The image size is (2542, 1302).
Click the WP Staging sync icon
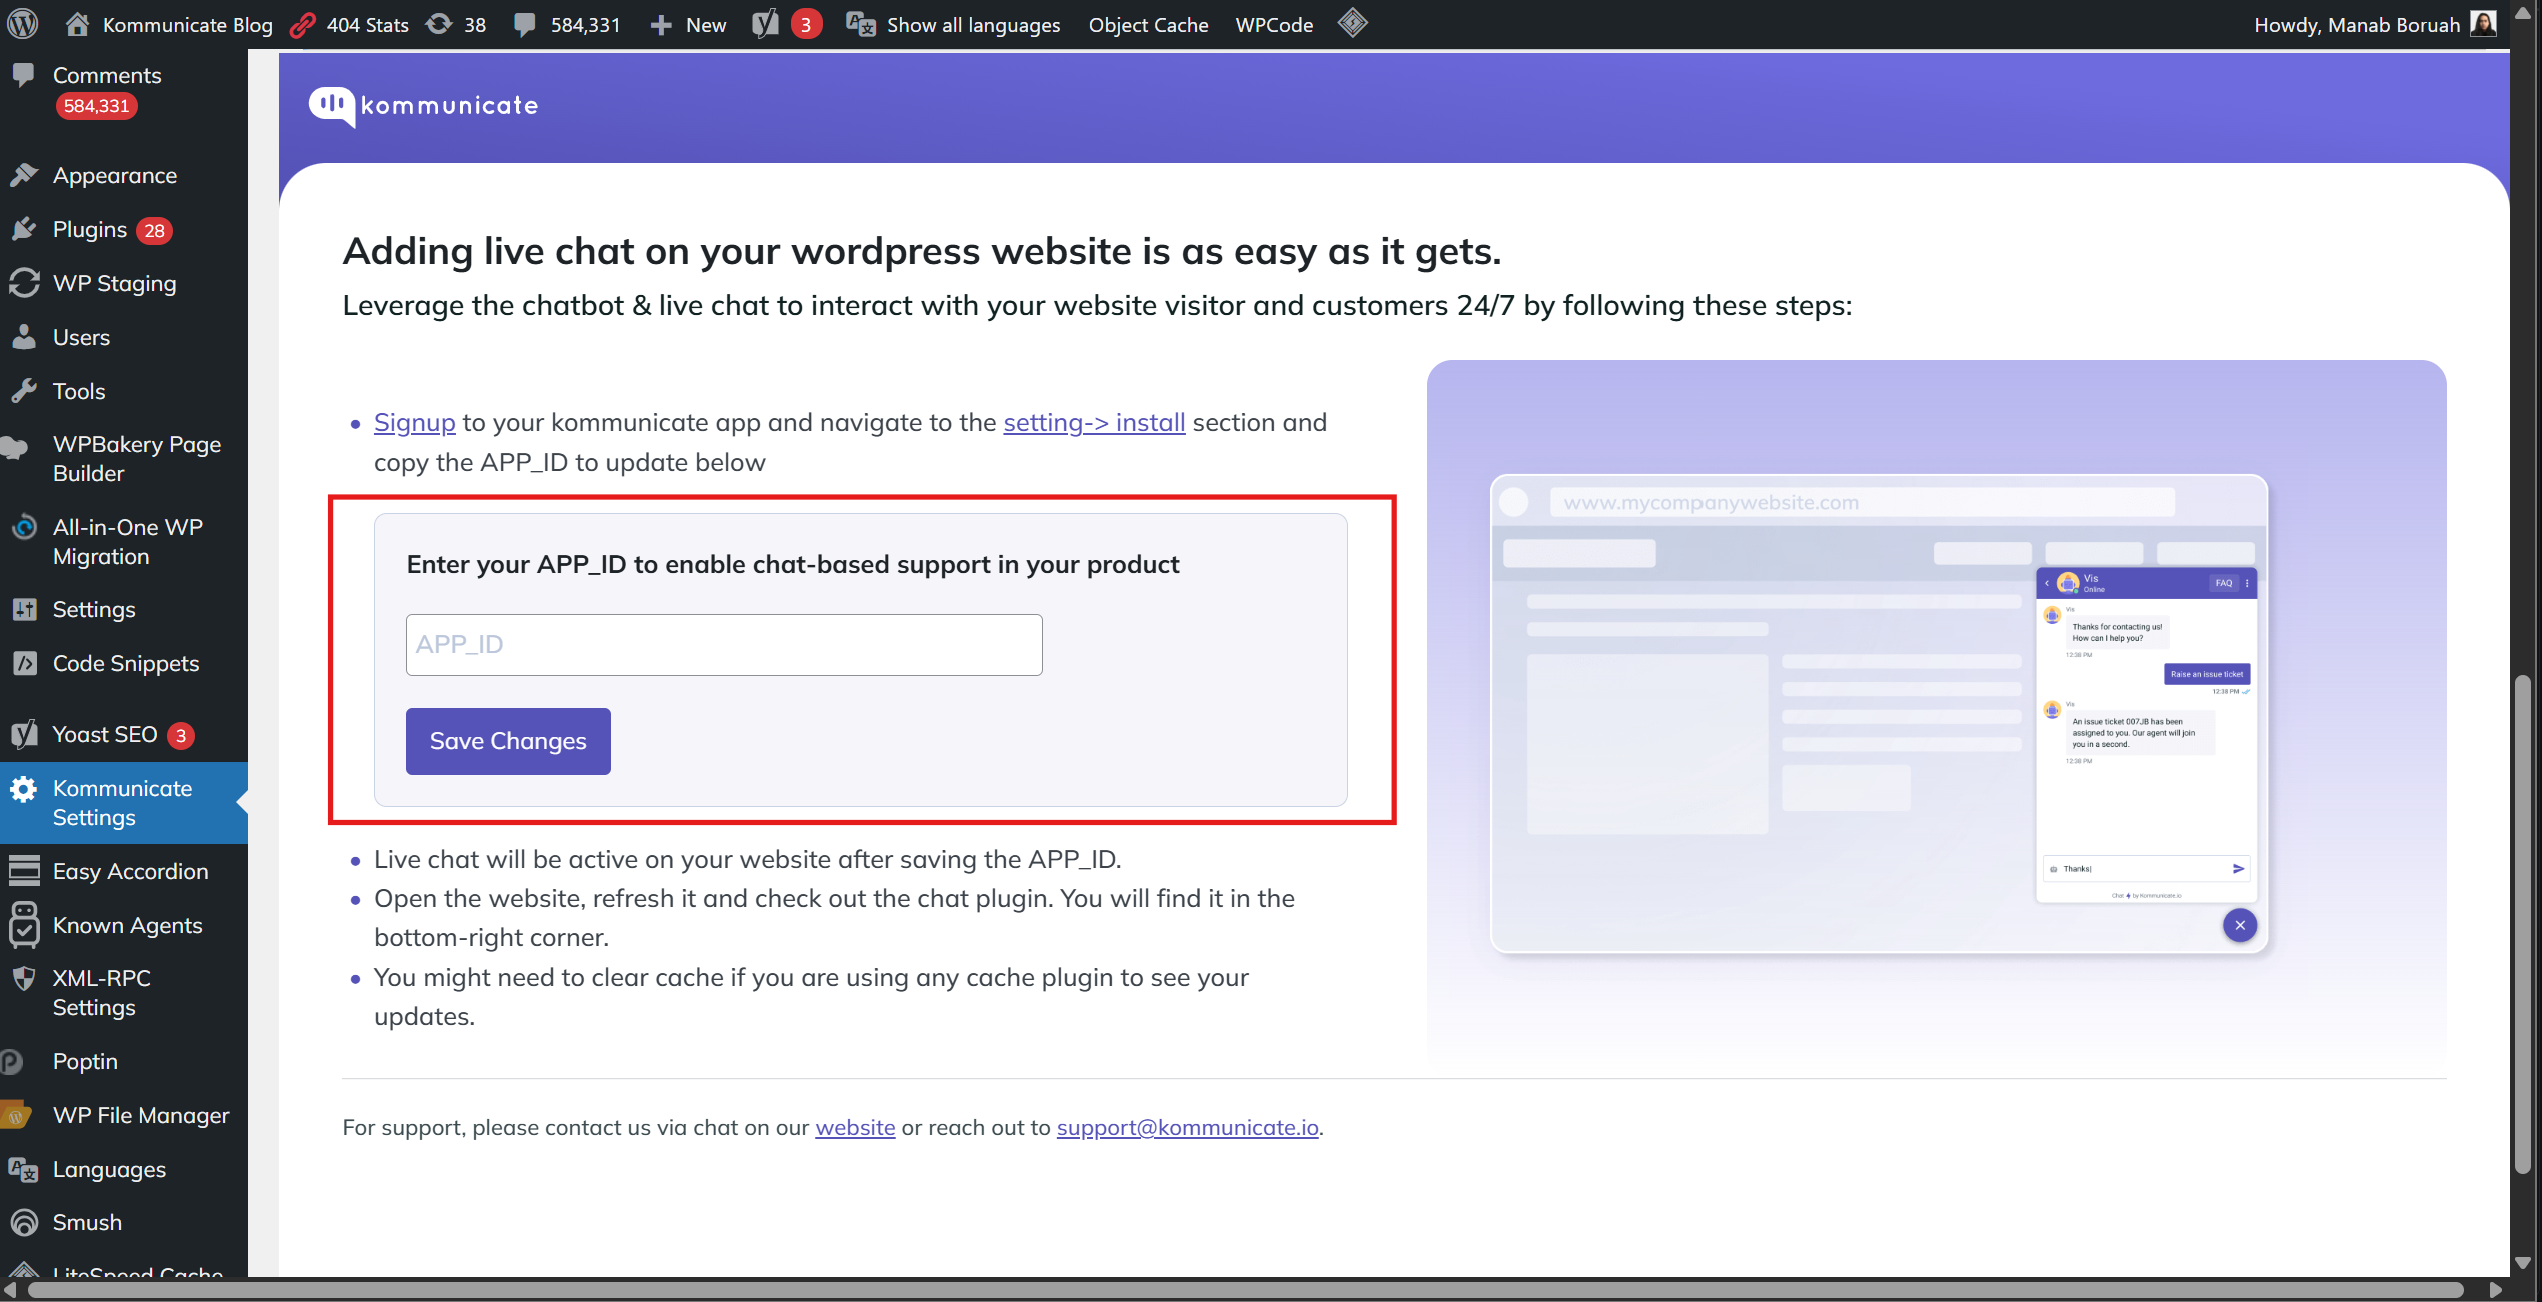(x=24, y=283)
